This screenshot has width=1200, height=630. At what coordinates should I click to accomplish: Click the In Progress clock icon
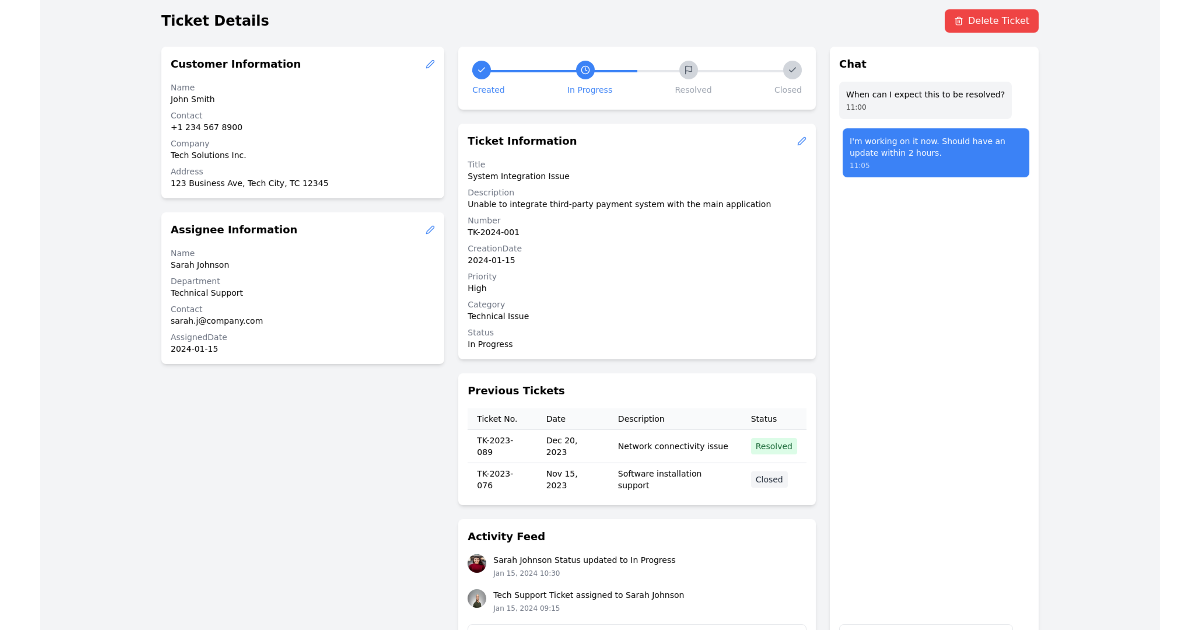585,70
